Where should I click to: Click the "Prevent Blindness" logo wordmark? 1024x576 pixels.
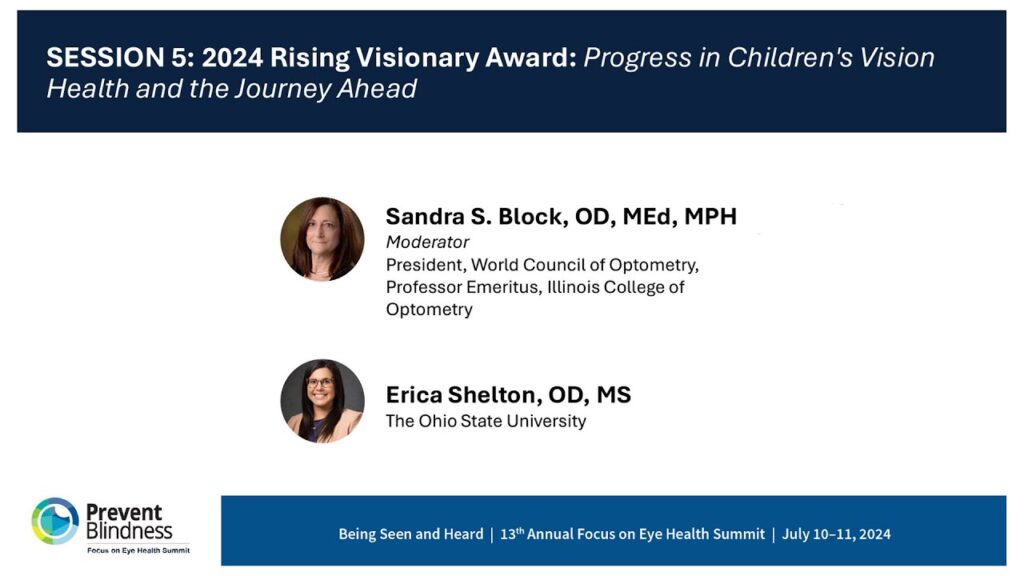pos(130,520)
